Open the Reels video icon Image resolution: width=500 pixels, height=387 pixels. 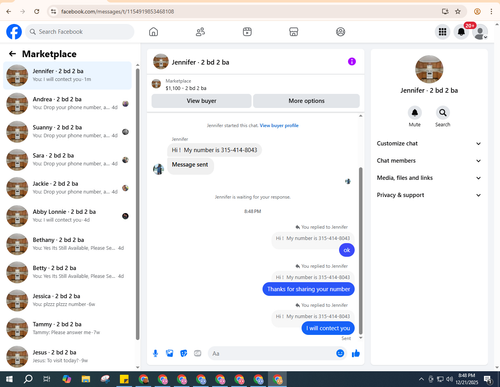click(x=247, y=32)
